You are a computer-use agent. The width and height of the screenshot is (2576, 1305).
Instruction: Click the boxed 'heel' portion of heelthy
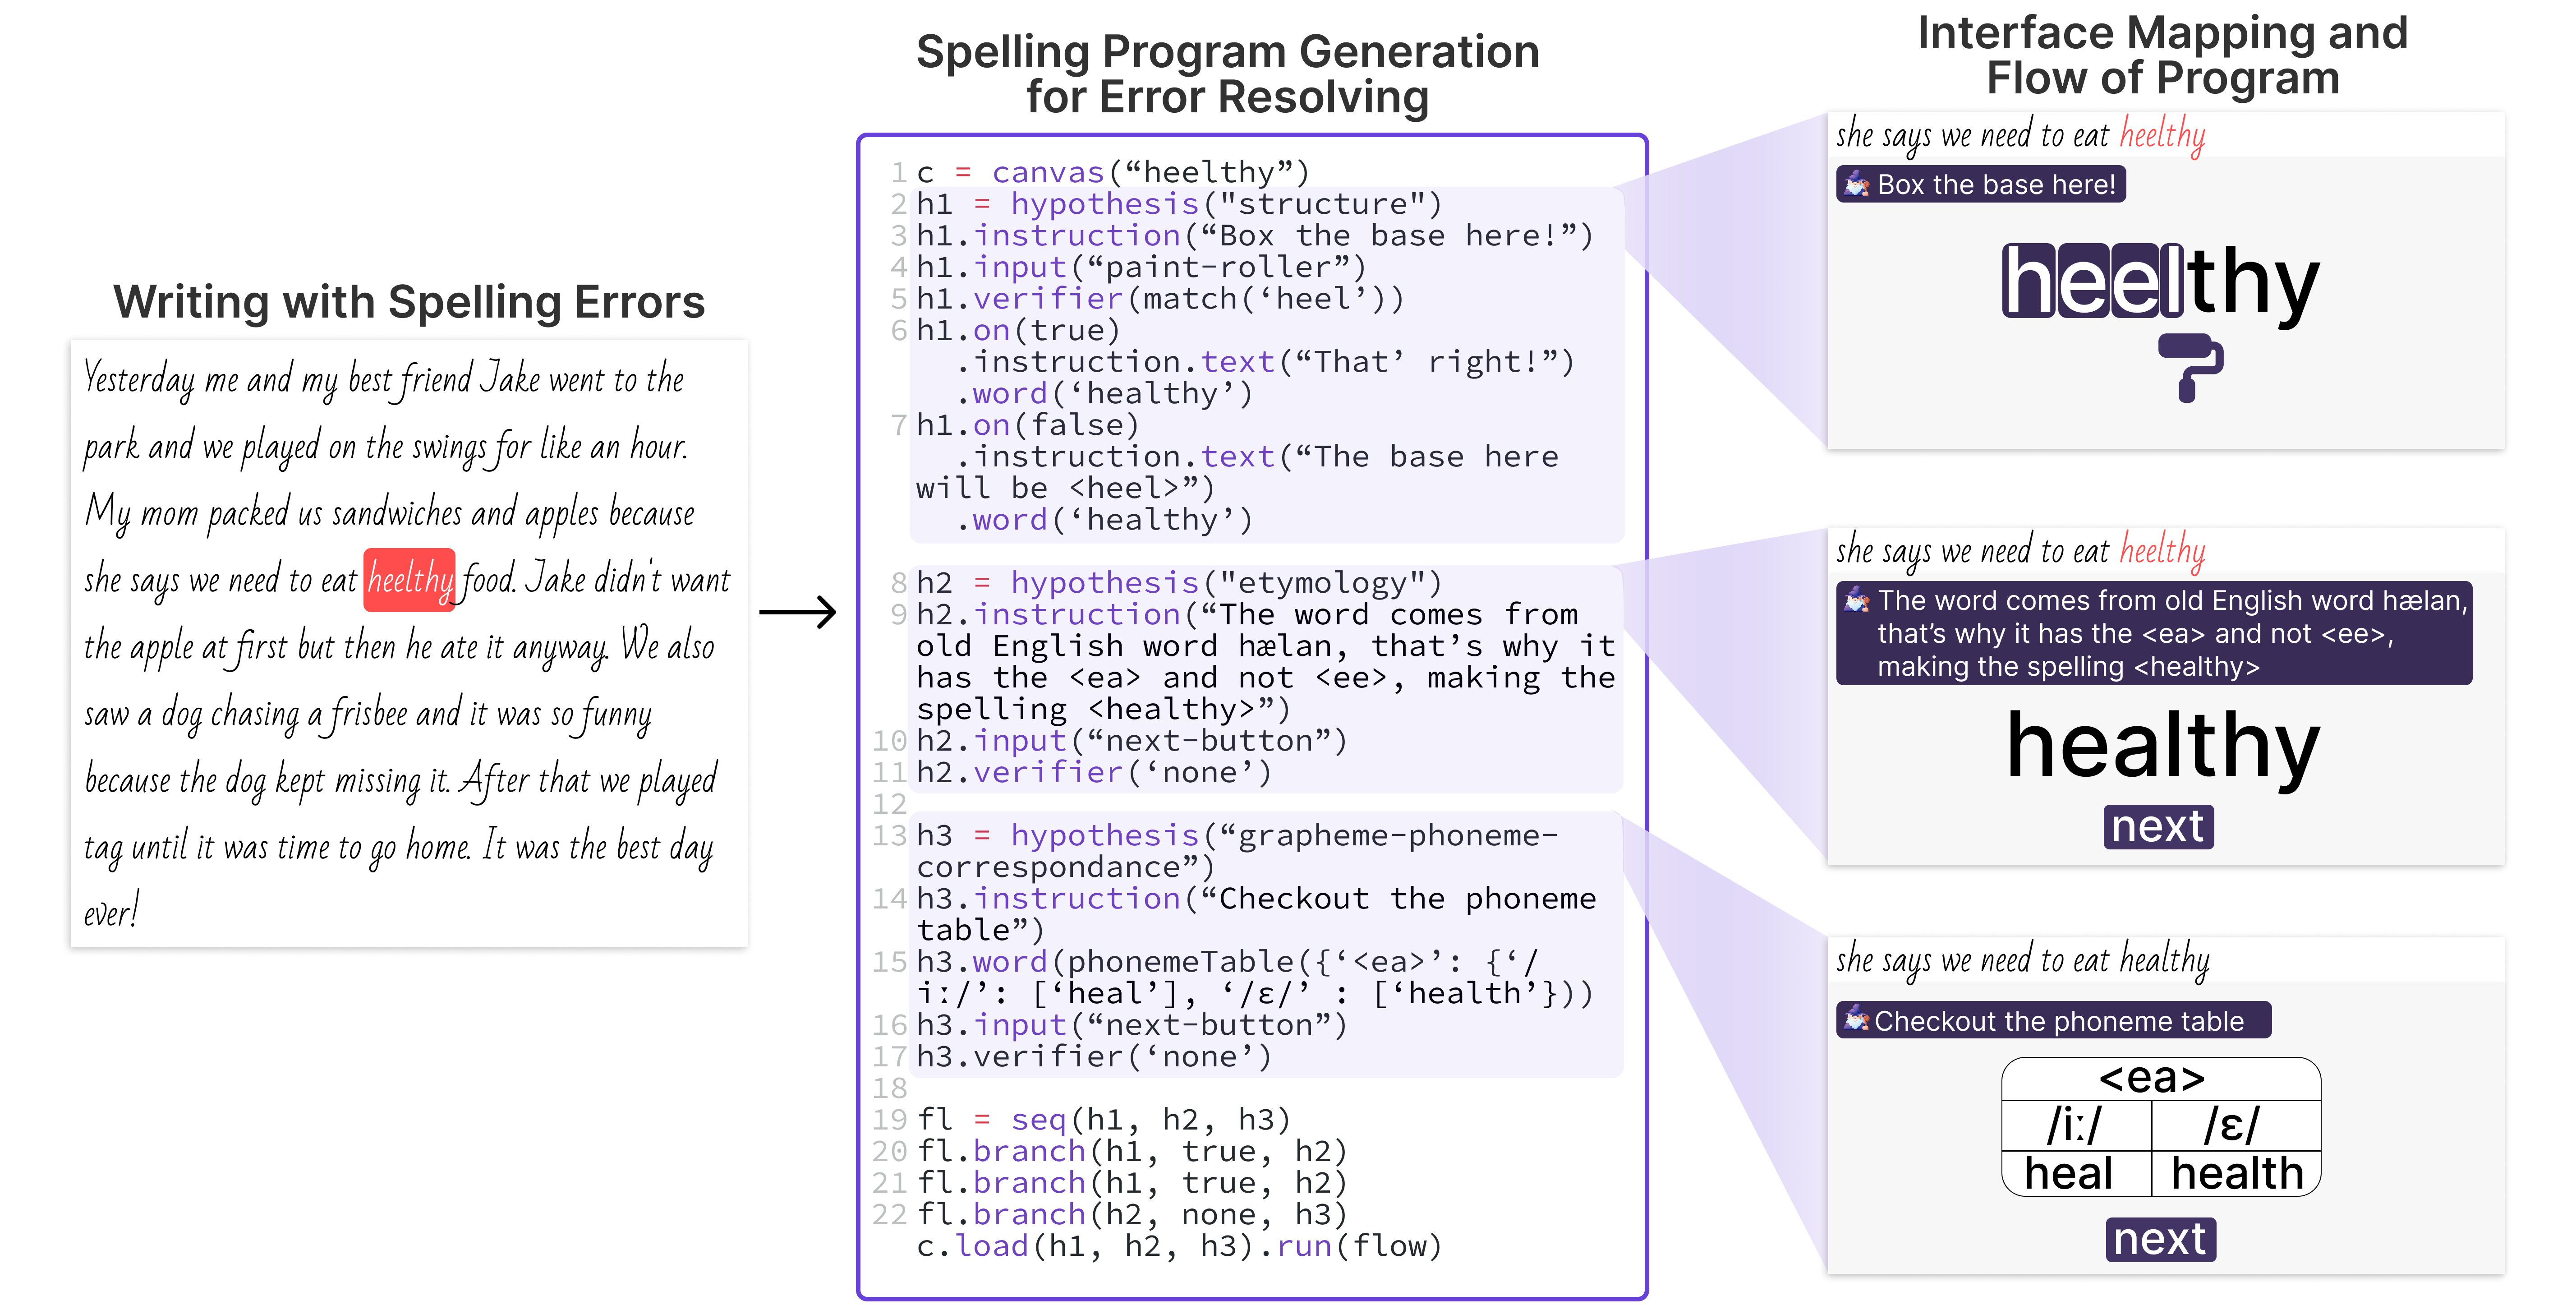[x=2093, y=282]
